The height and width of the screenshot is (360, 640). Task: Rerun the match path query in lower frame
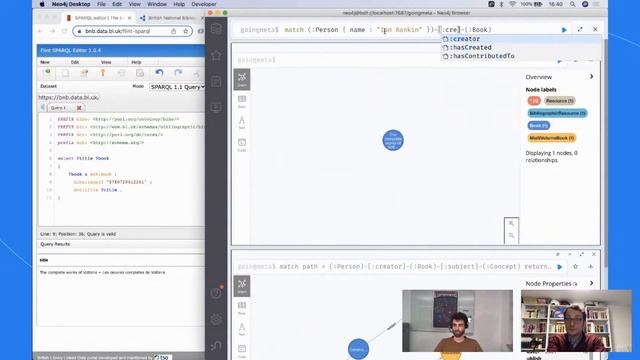(x=560, y=267)
